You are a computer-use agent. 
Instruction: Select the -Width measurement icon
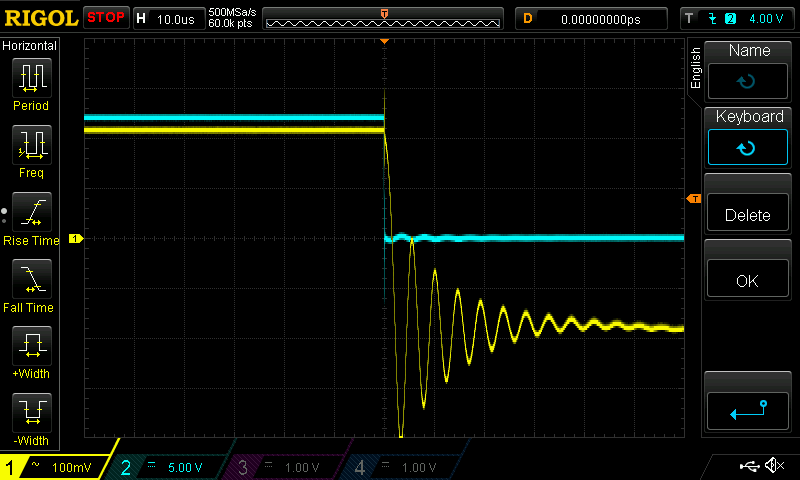tap(32, 412)
